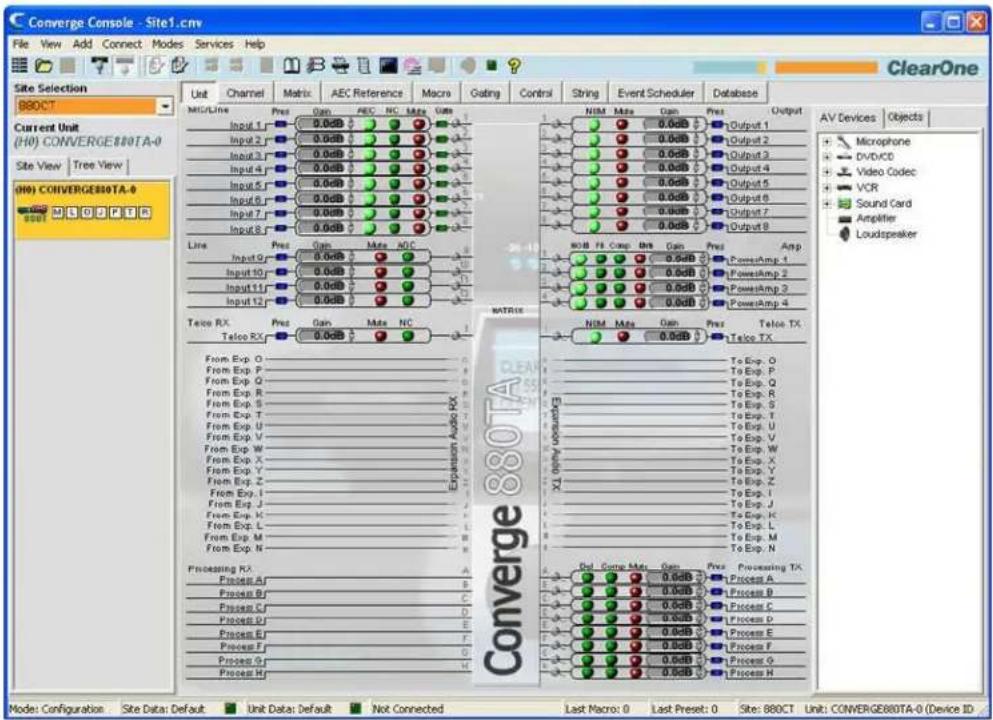Toggle the PowerAmp 3 red Mute button
Screen dimensions: 993x720
point(640,288)
